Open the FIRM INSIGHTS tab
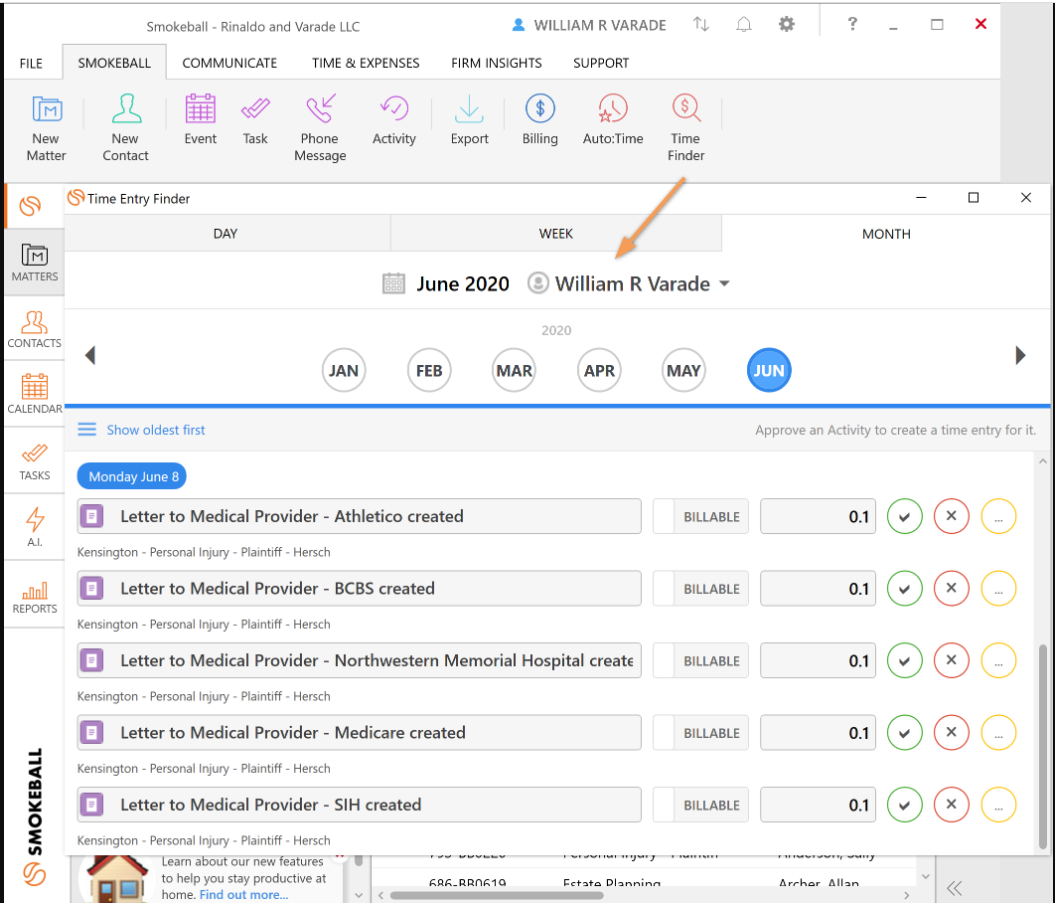 pyautogui.click(x=496, y=63)
